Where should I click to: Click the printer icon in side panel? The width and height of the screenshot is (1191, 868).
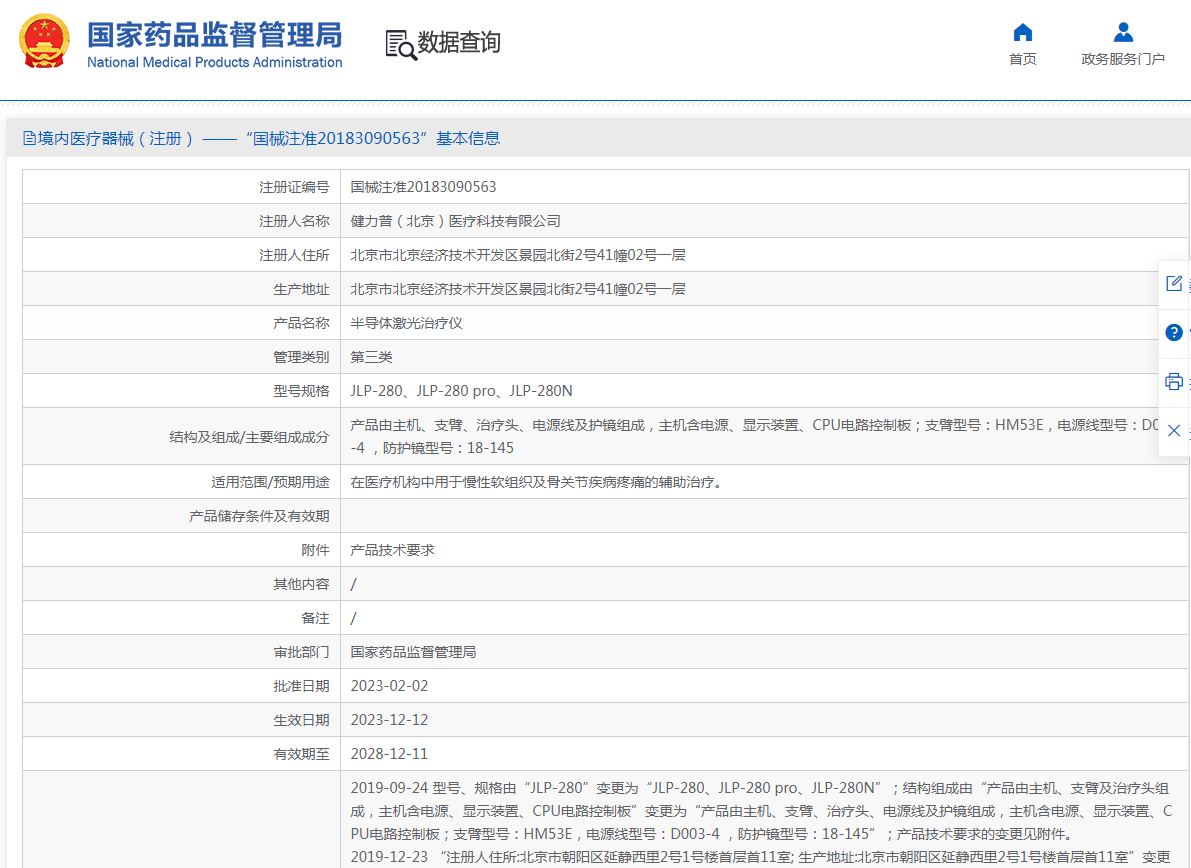pyautogui.click(x=1174, y=381)
